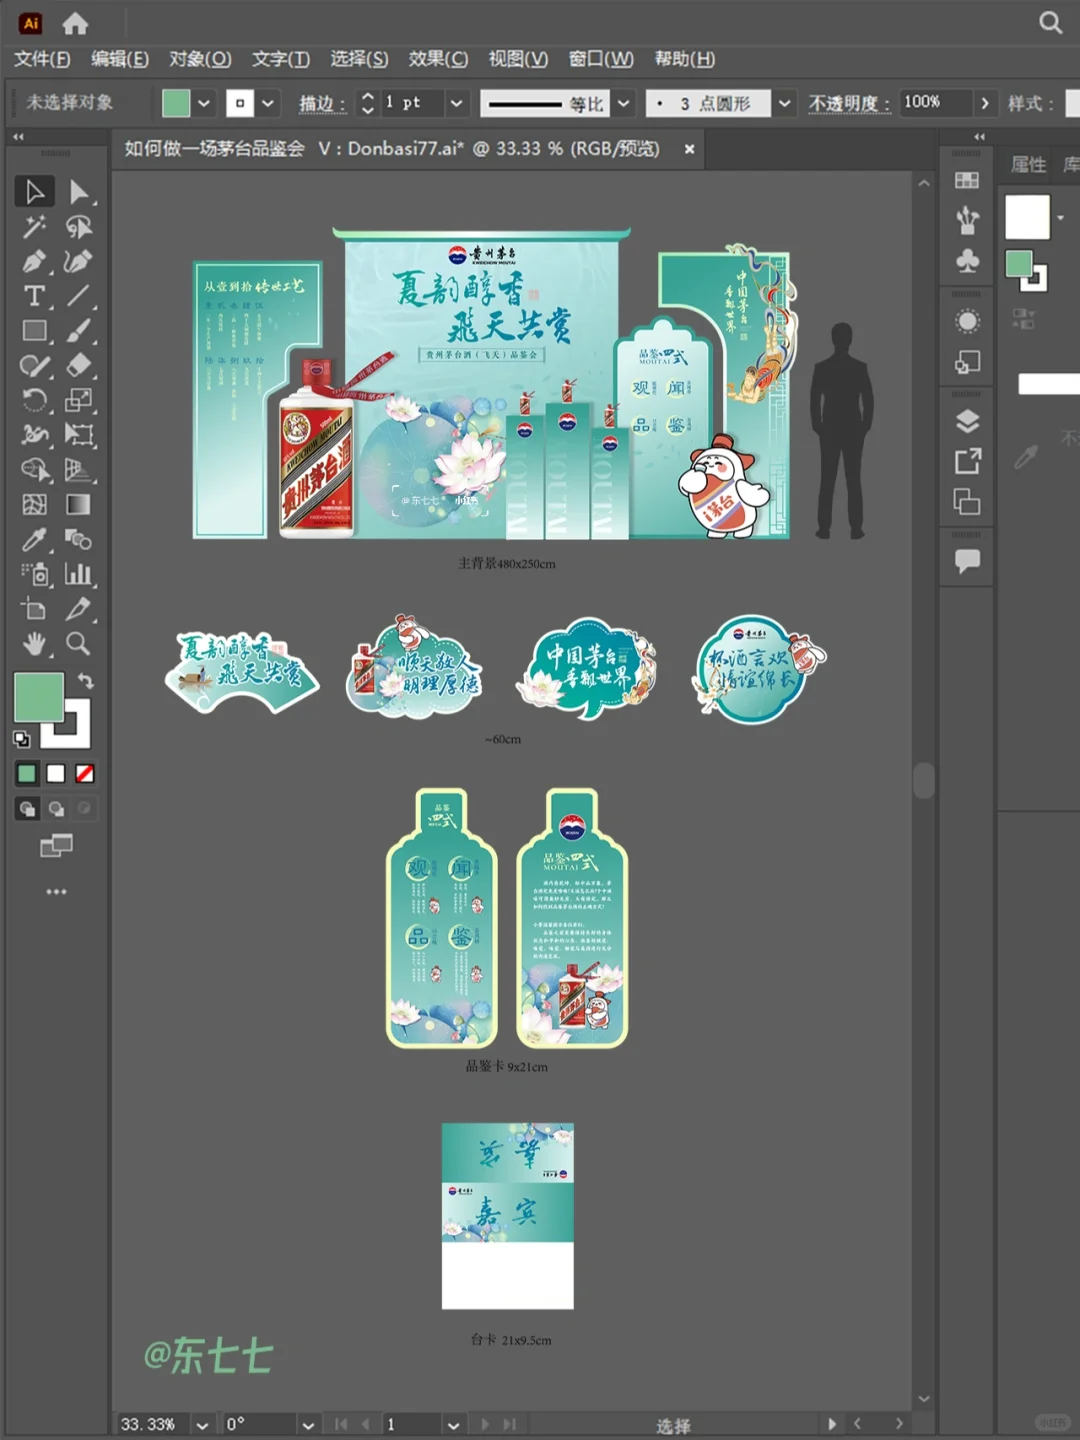
Task: Pick the Magic Wand tool
Action: pyautogui.click(x=34, y=227)
